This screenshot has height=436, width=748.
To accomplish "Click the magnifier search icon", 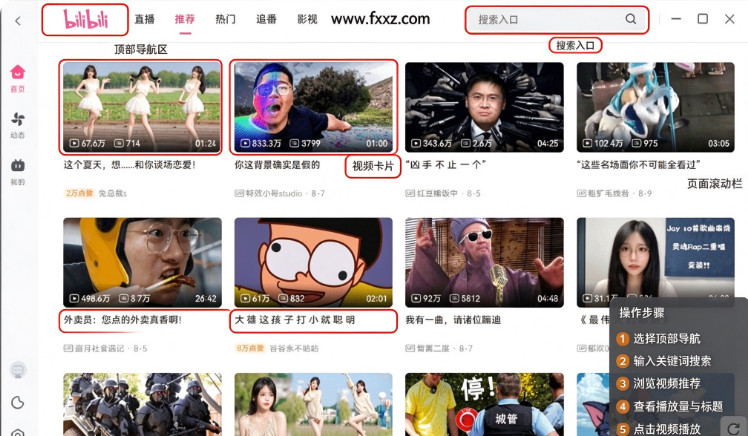I will (x=631, y=19).
